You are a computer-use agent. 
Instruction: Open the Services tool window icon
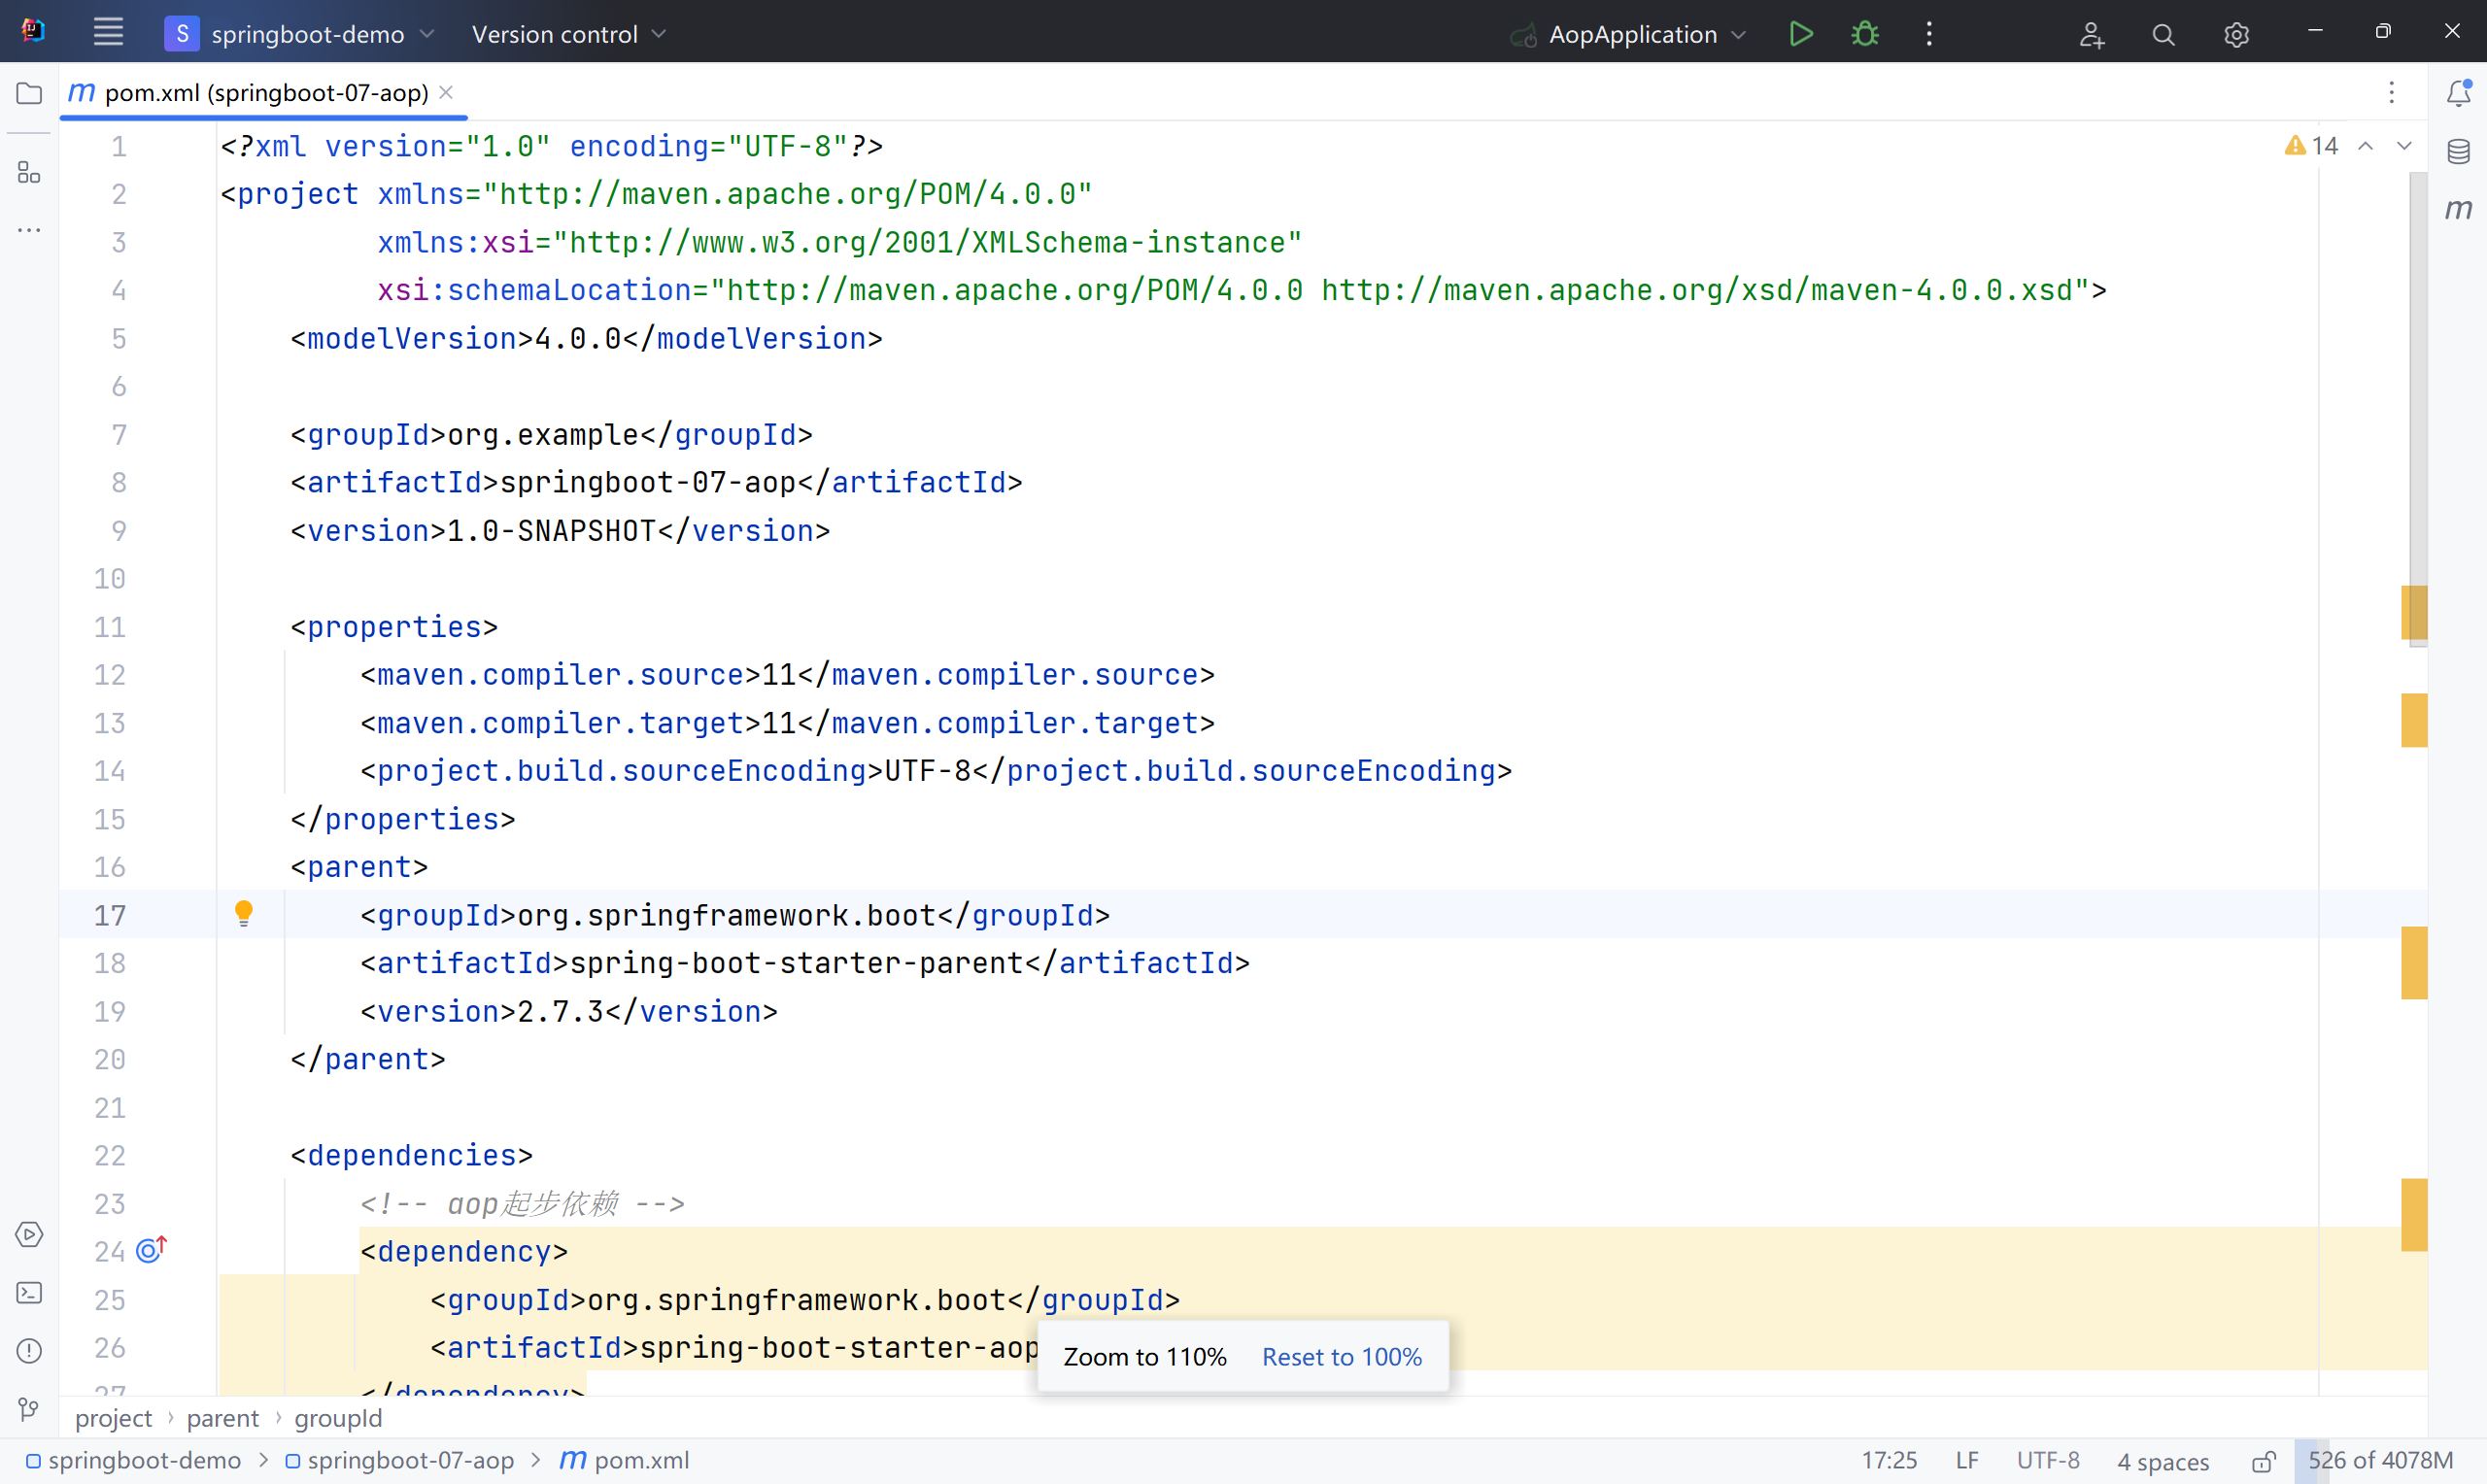(29, 1234)
